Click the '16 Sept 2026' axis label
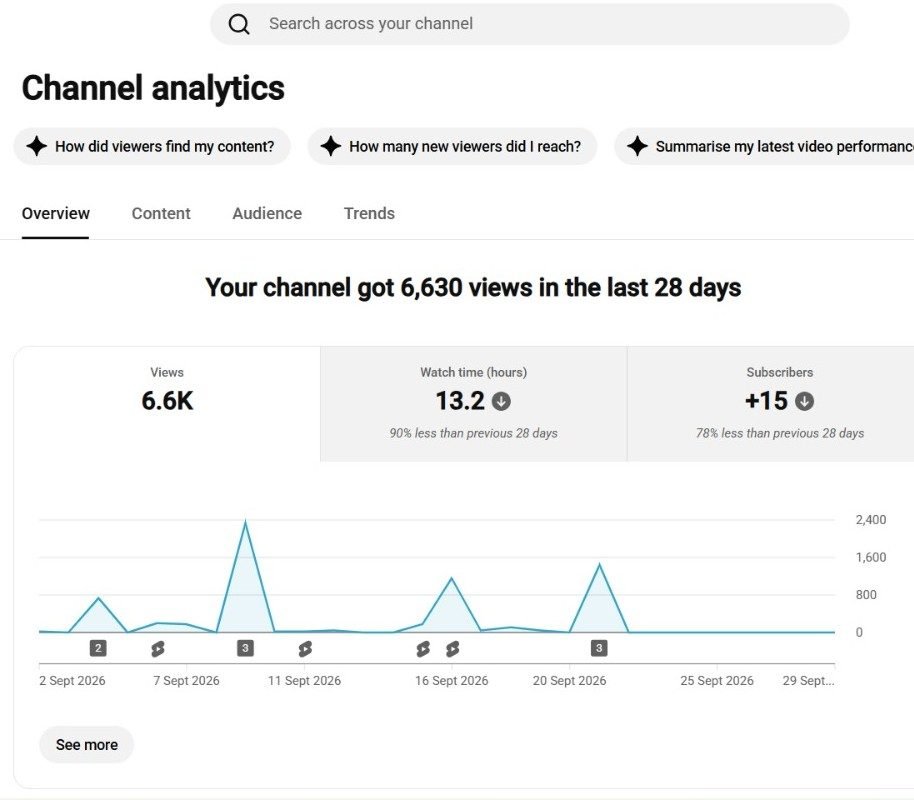This screenshot has width=914, height=800. click(x=452, y=680)
